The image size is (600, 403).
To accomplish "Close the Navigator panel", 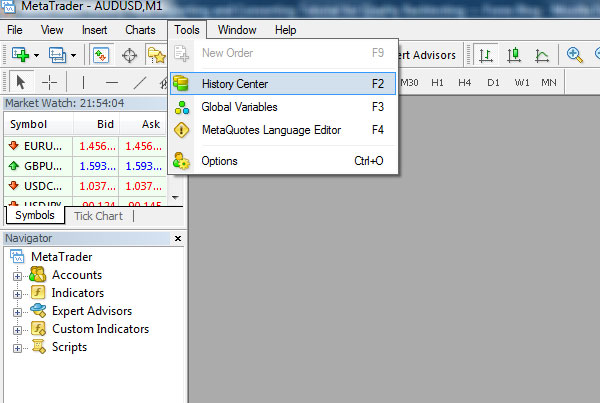I will 178,238.
